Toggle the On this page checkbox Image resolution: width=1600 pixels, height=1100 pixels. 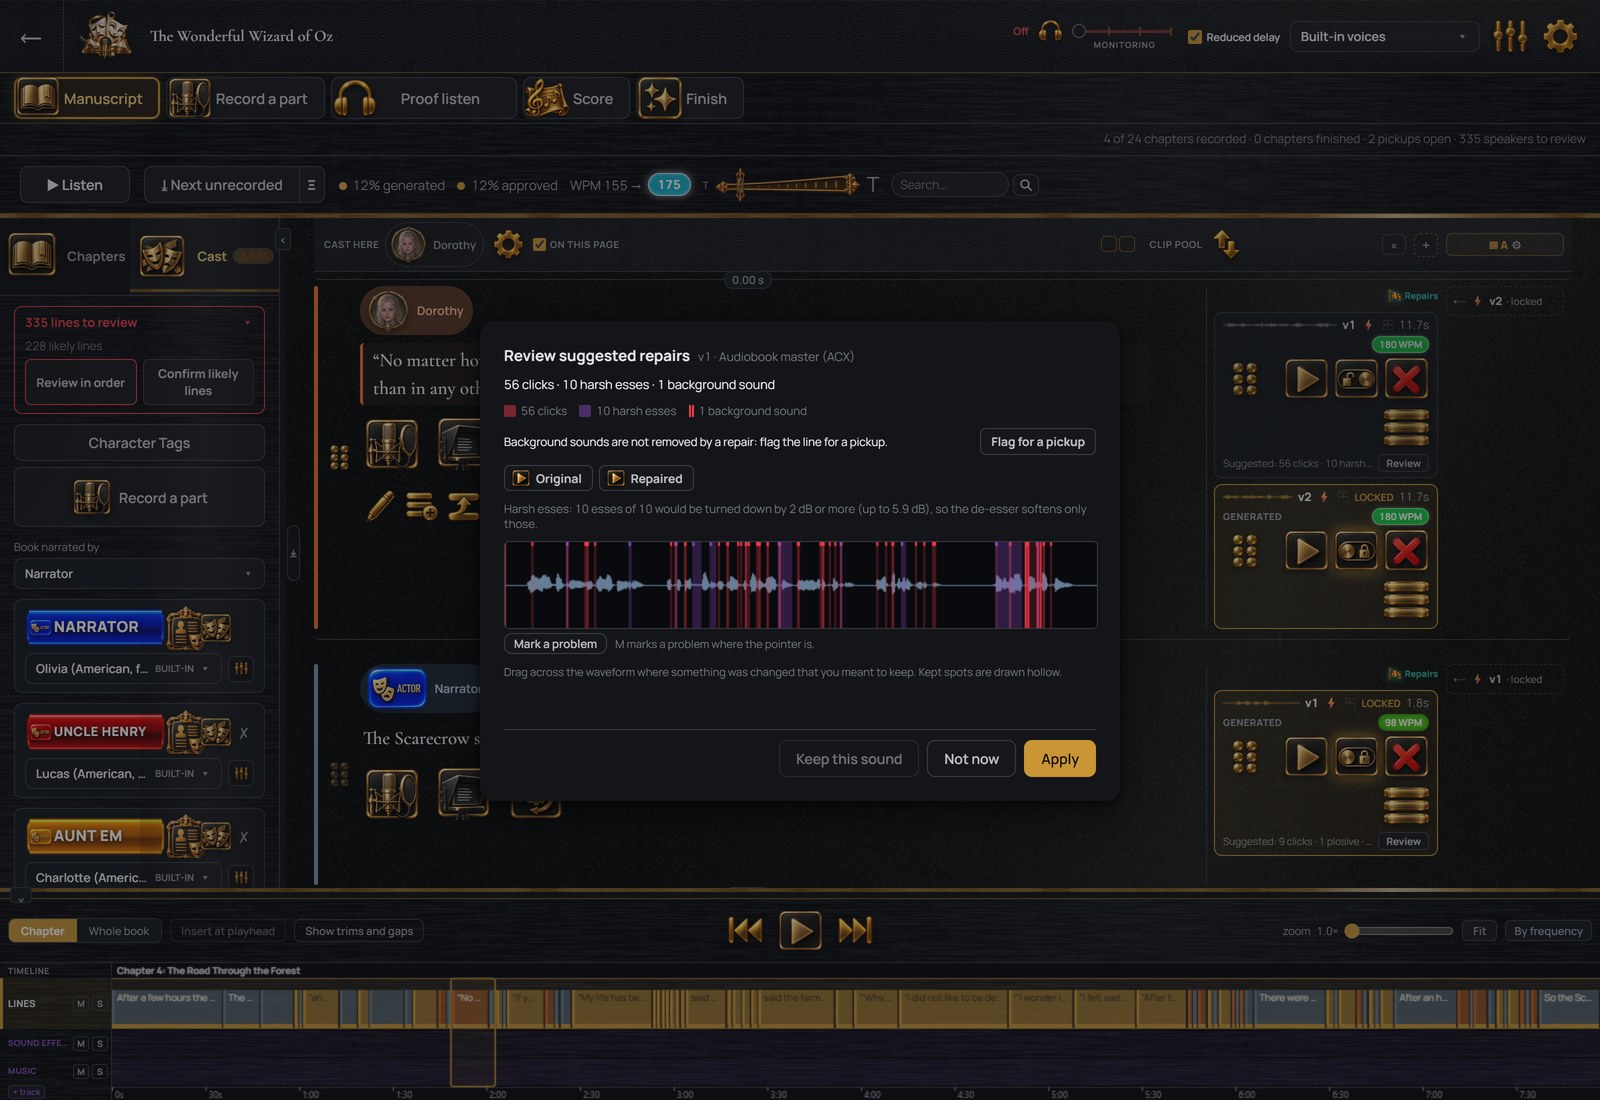pyautogui.click(x=539, y=244)
